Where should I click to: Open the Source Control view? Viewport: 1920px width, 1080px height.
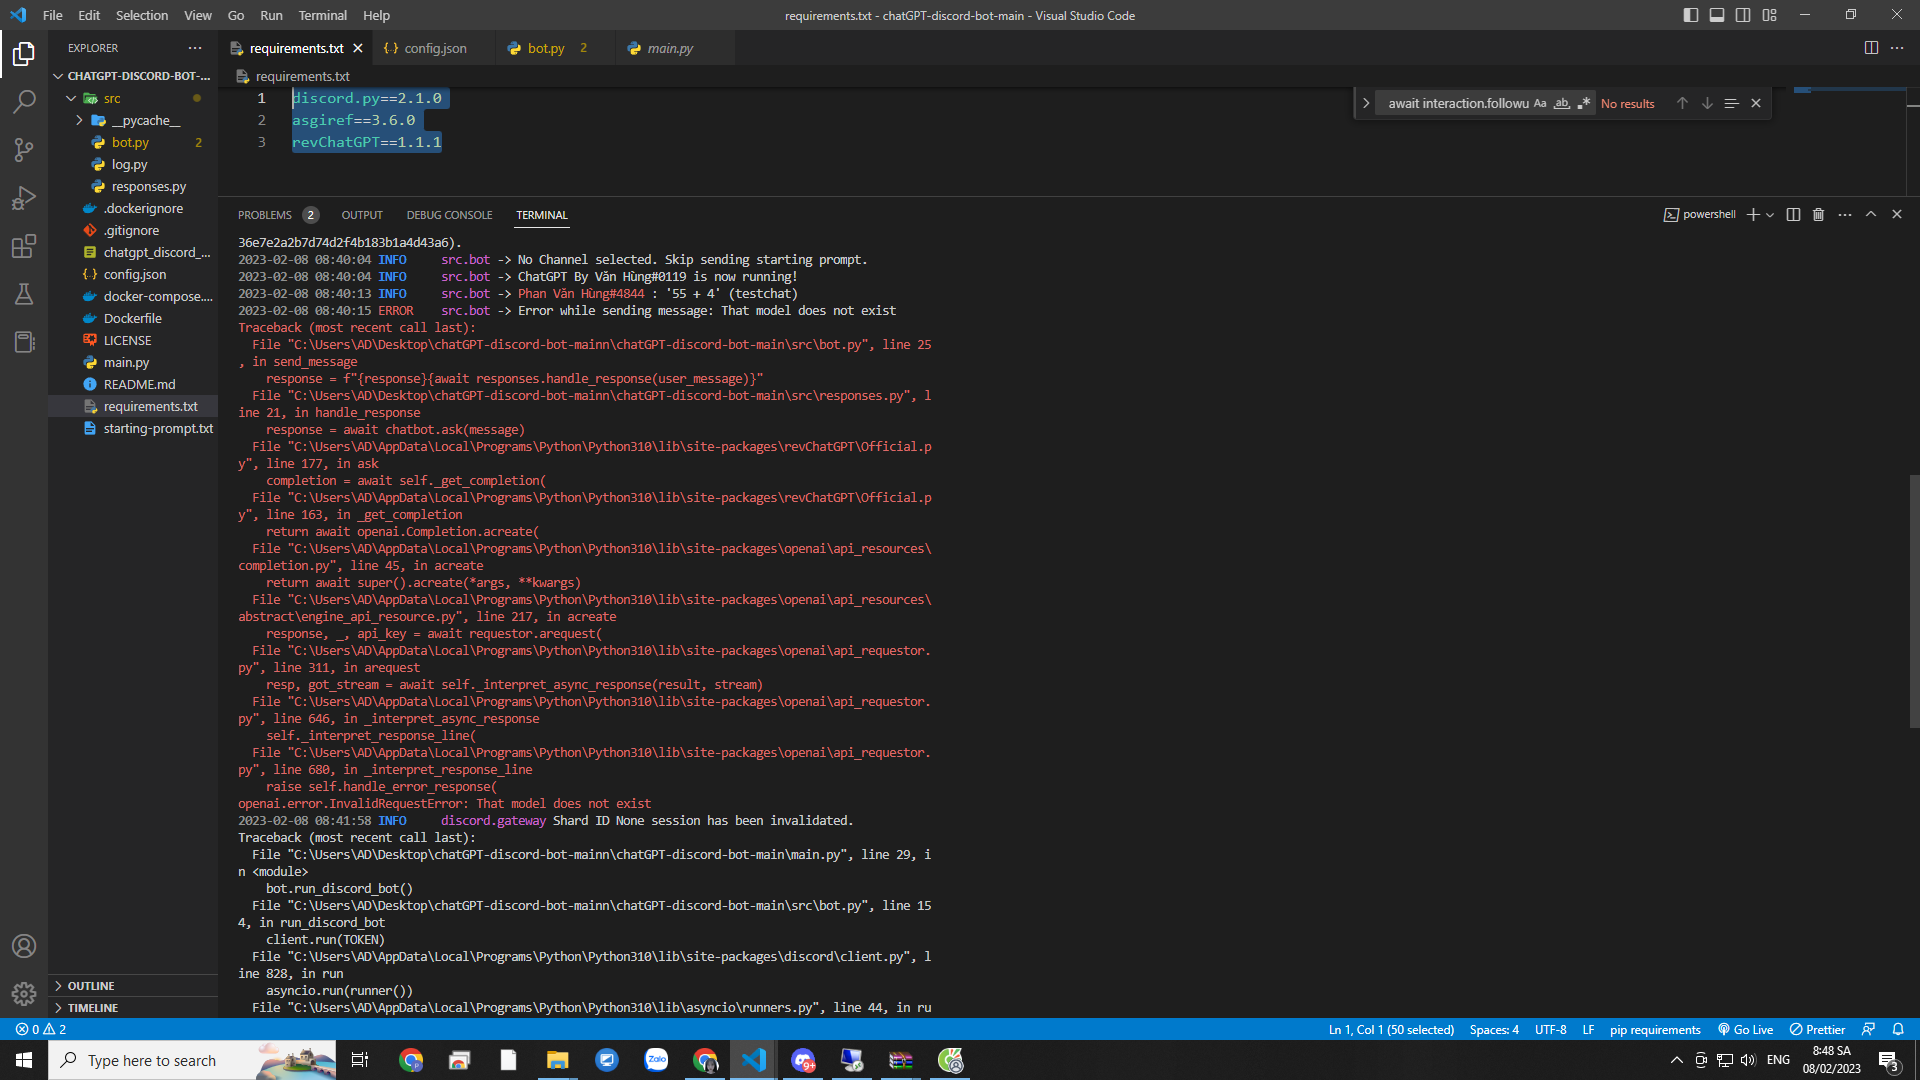(24, 149)
